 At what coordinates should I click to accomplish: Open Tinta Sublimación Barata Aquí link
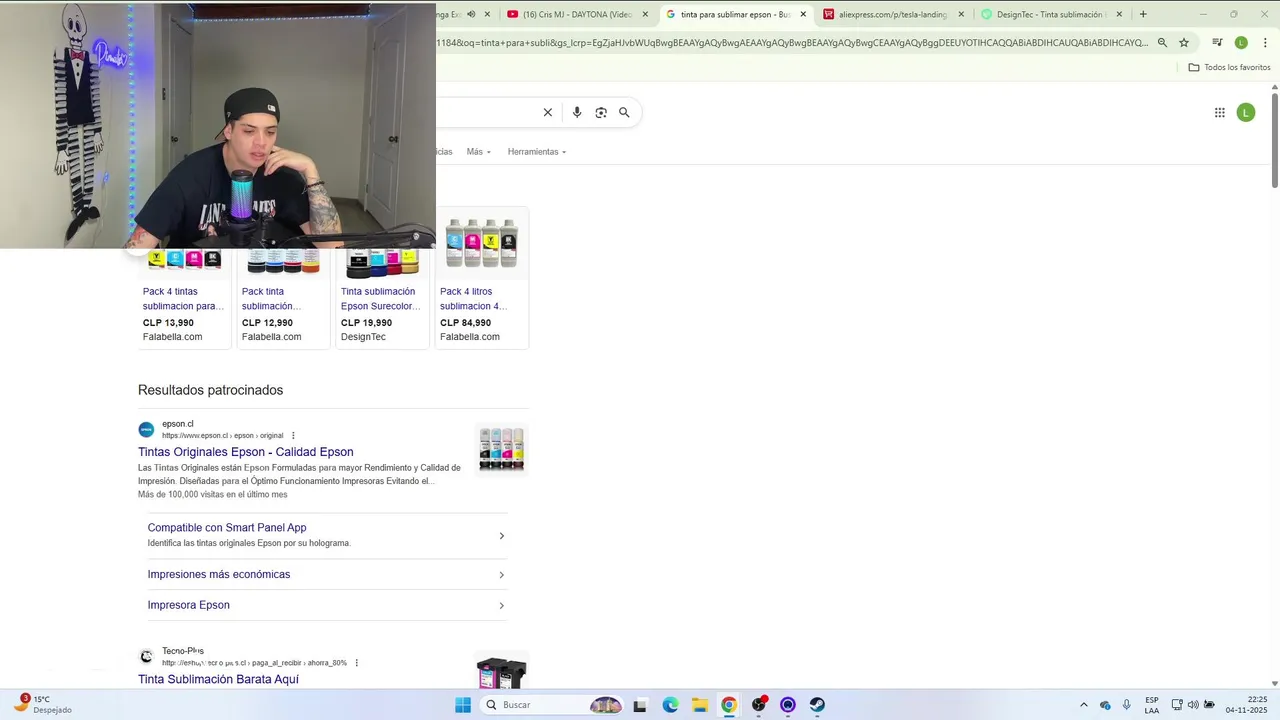(218, 679)
